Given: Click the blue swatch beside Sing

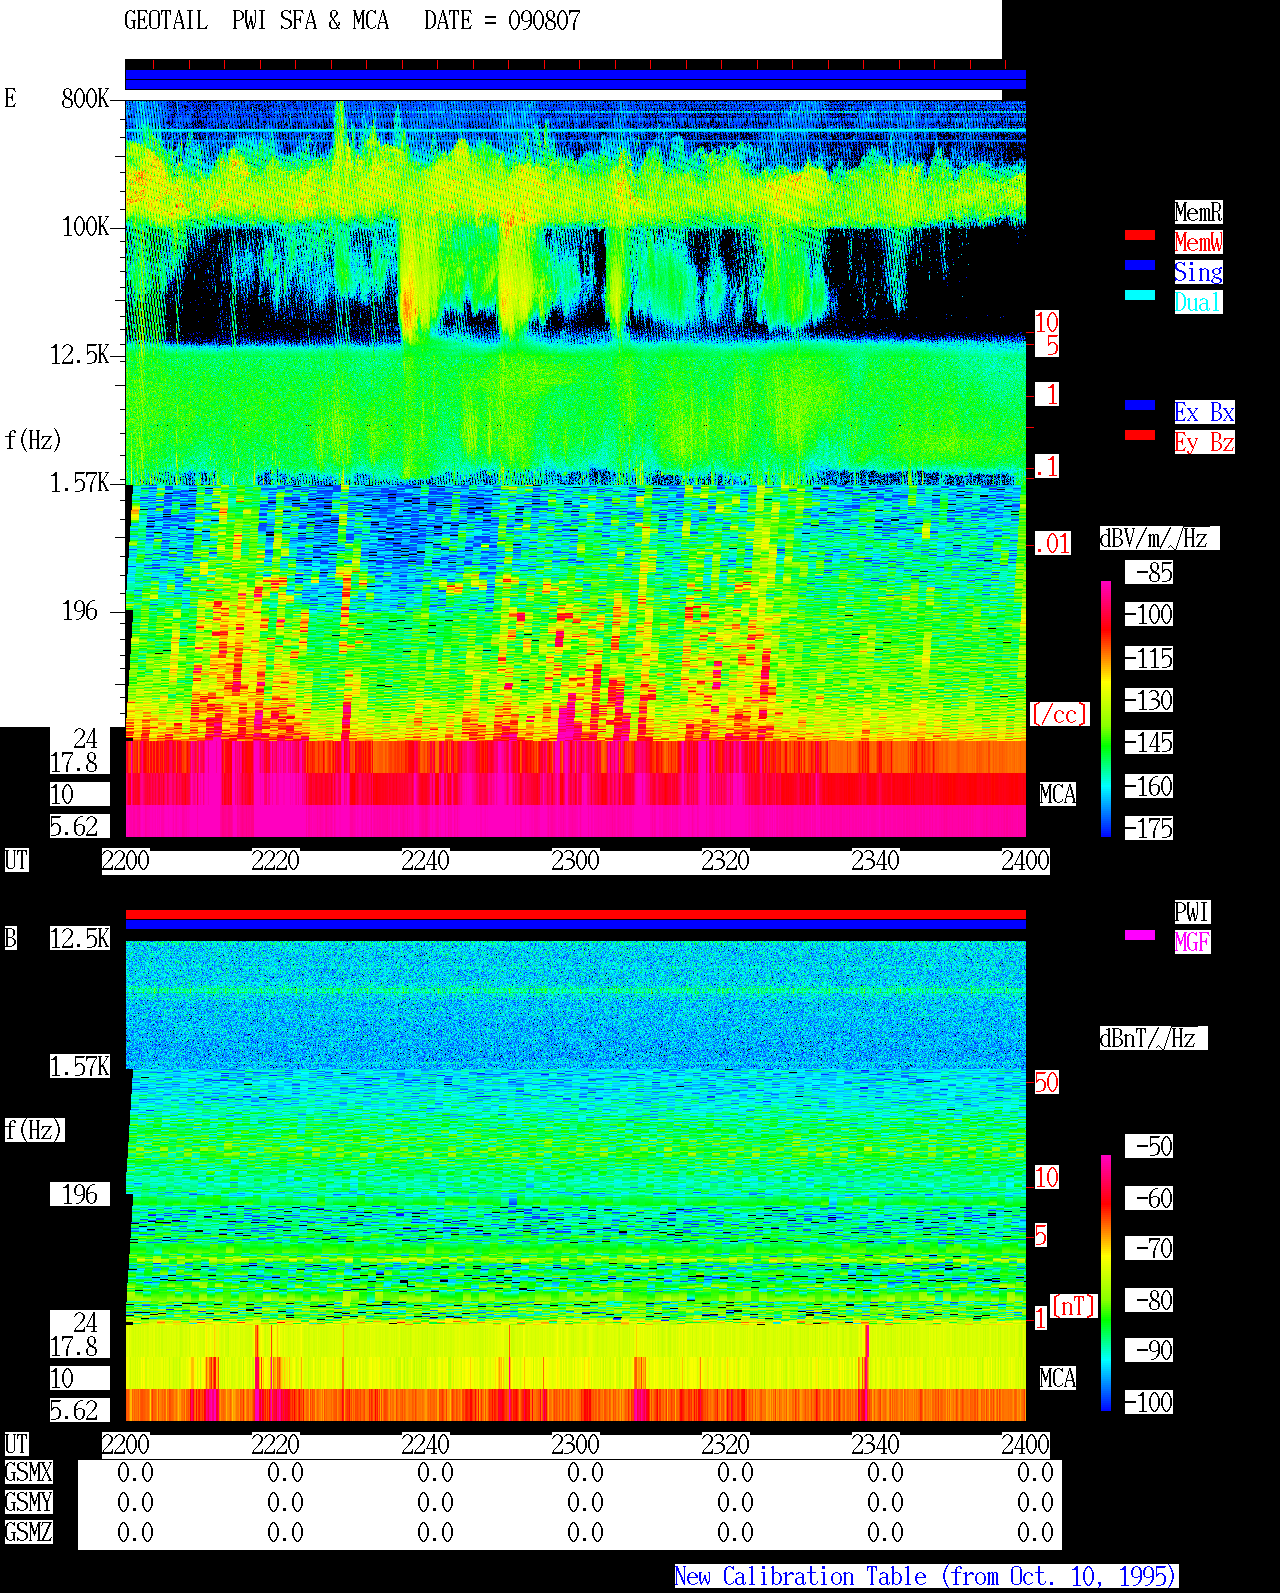Looking at the screenshot, I should [x=1140, y=265].
